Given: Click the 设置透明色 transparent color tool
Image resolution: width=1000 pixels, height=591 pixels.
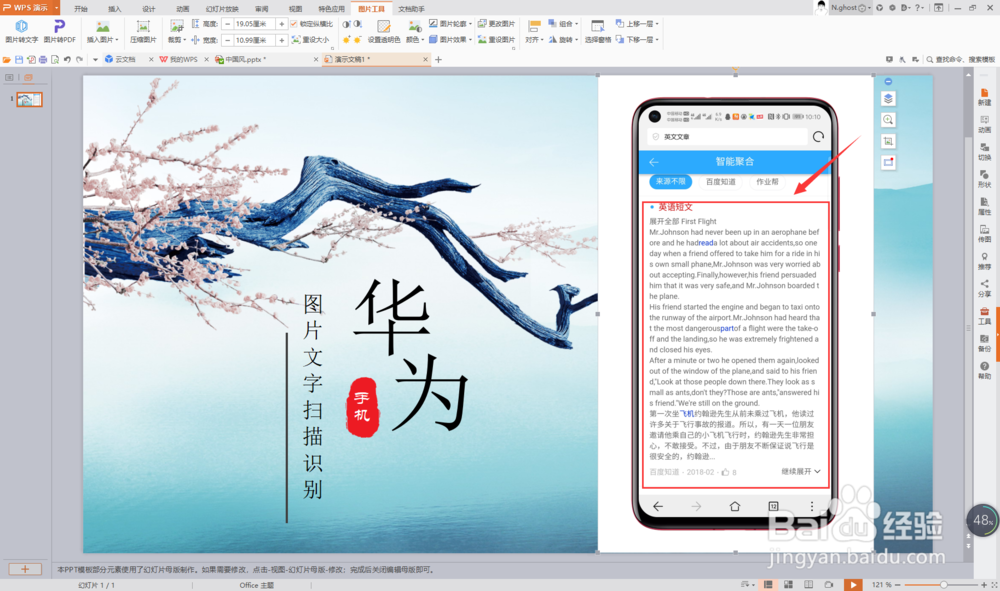Looking at the screenshot, I should point(384,31).
